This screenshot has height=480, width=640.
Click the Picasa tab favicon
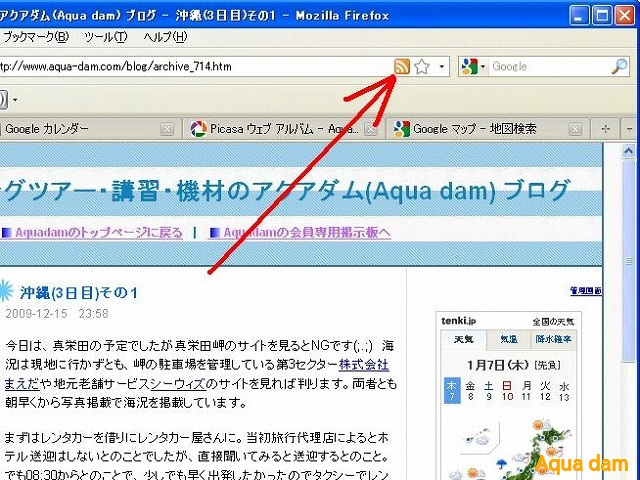[x=198, y=129]
